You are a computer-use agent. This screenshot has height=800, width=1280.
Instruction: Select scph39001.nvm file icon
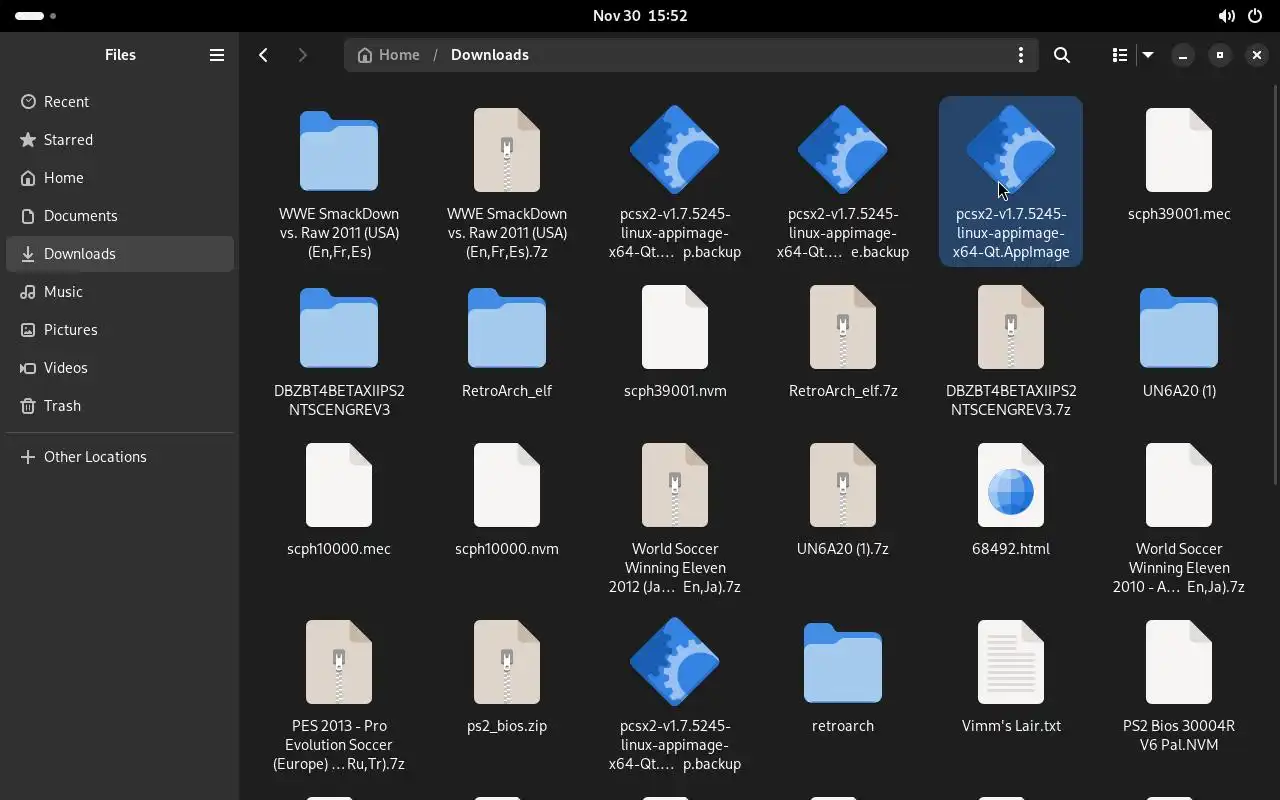[675, 327]
